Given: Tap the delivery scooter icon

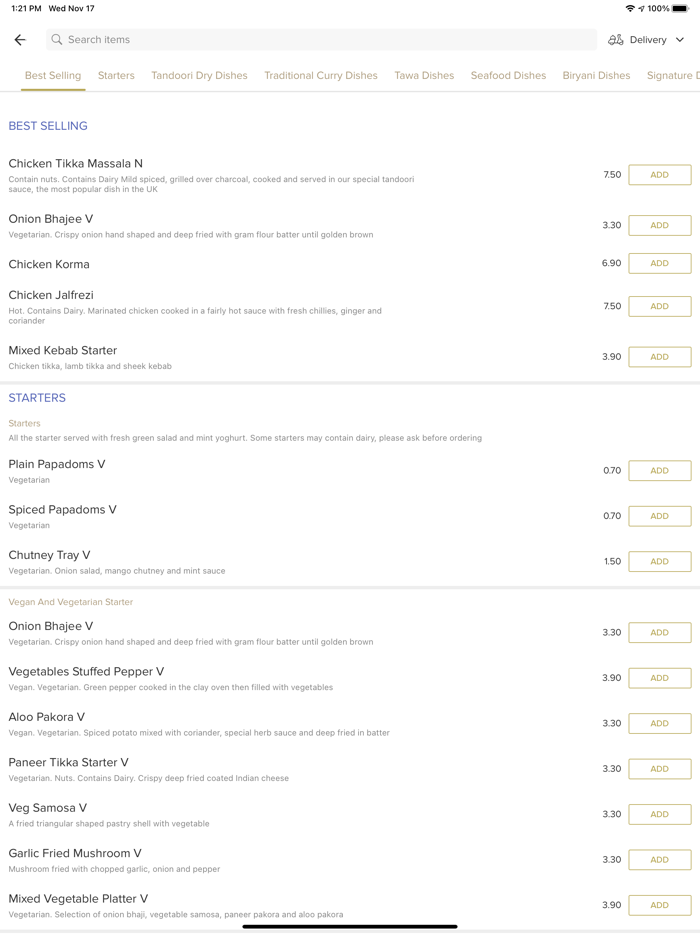Looking at the screenshot, I should pos(616,40).
